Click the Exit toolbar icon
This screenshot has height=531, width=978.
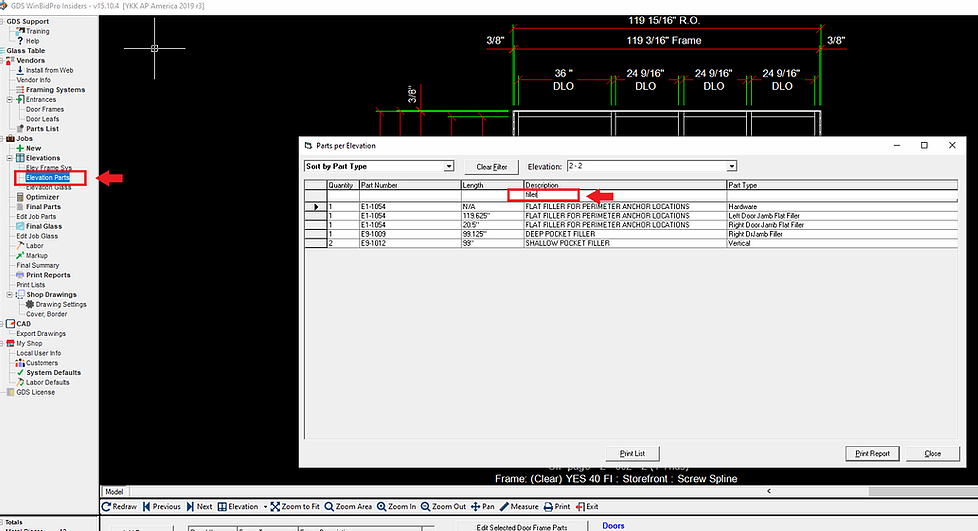587,507
